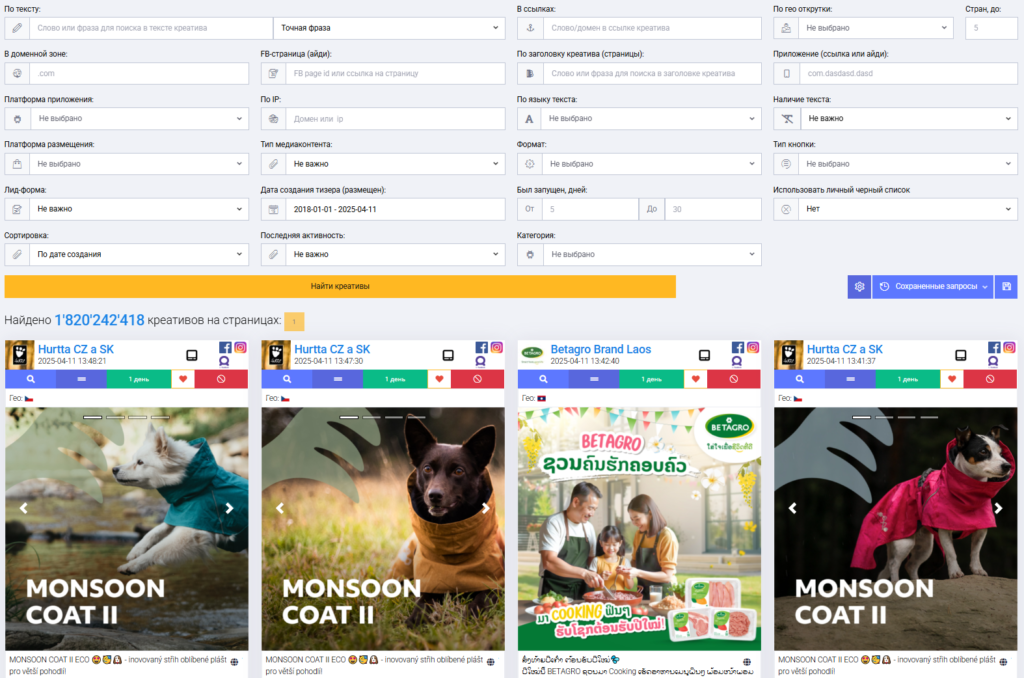Open 'Тип кнопки' dropdown
This screenshot has width=1024, height=678.
tap(908, 164)
